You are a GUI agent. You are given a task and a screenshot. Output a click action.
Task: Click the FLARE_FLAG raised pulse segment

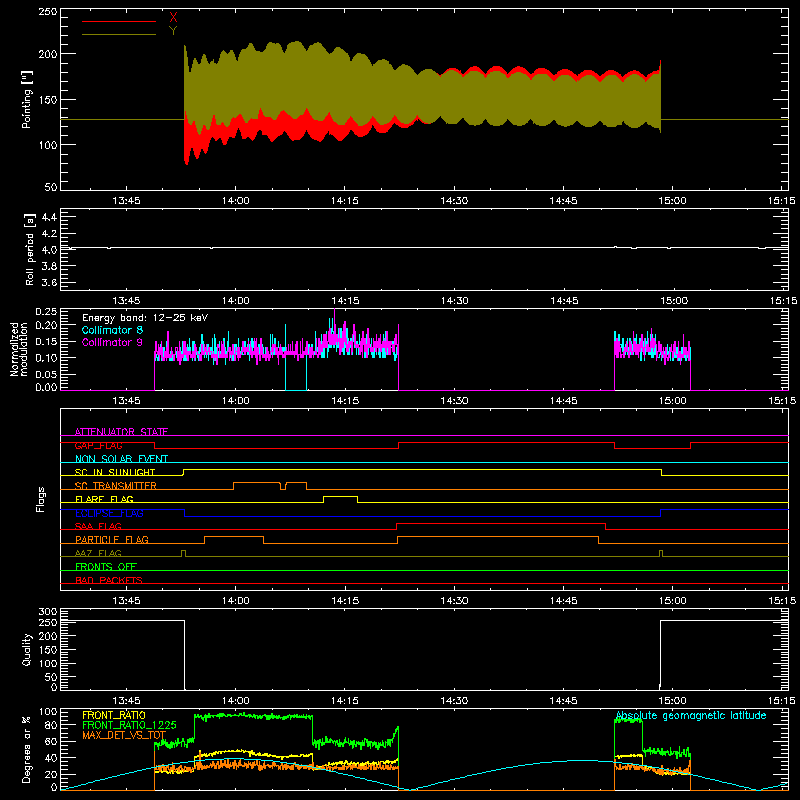coord(340,496)
